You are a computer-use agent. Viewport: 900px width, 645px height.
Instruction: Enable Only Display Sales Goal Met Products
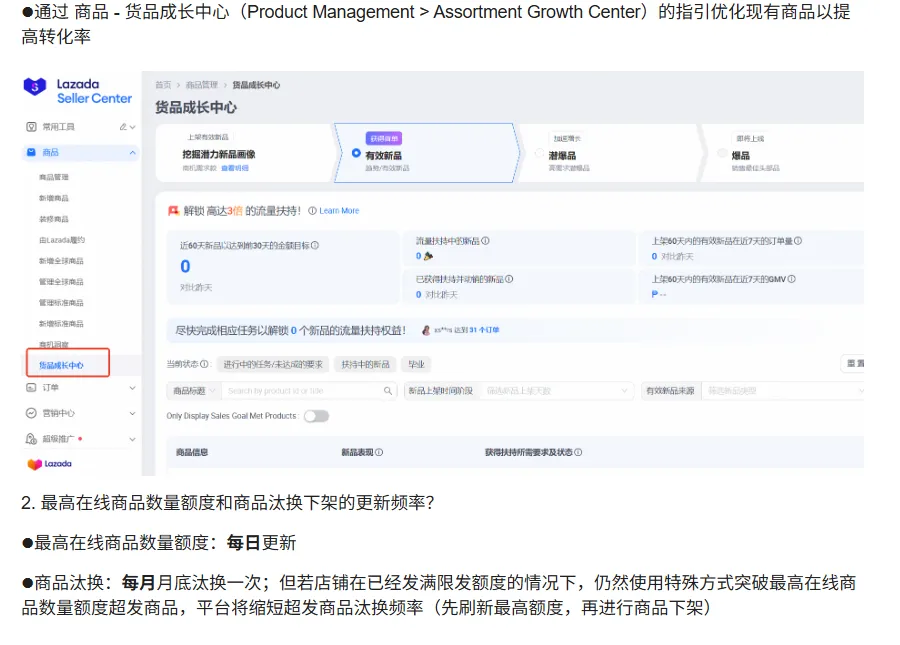coord(314,416)
